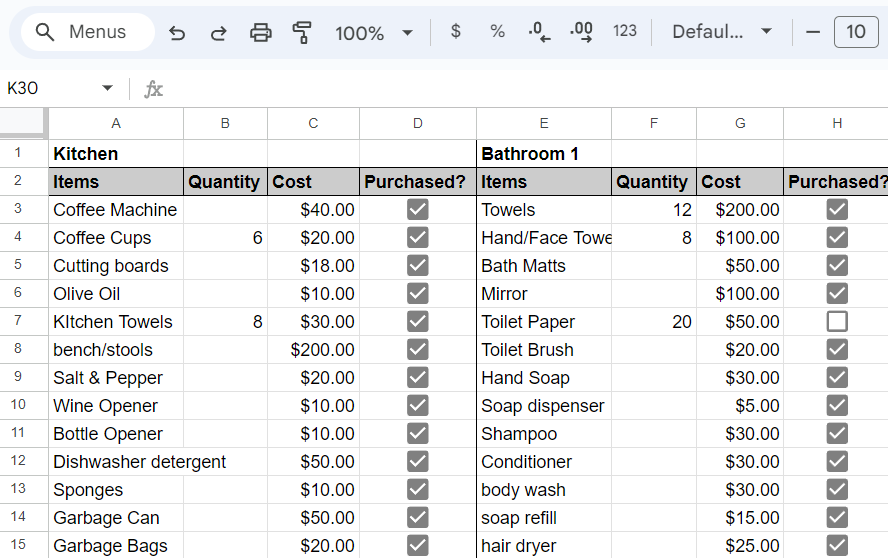888x558 pixels.
Task: Select column A header
Action: 116,123
